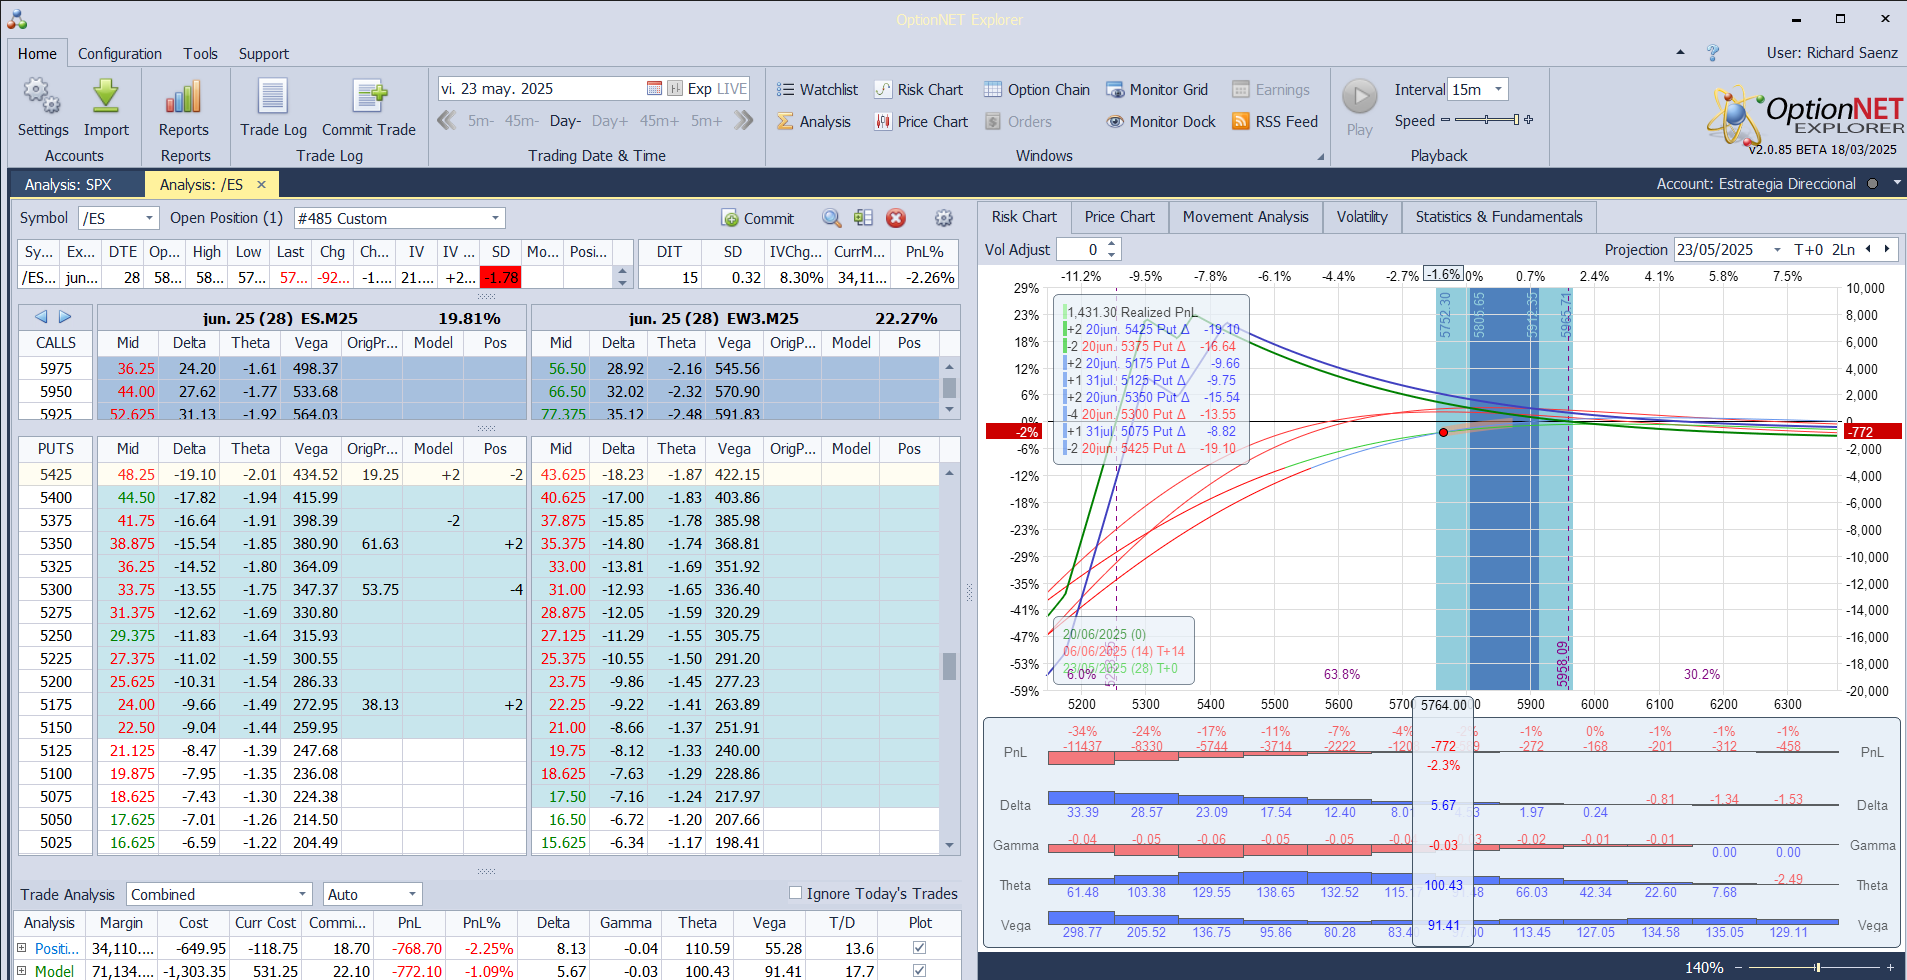Click the Play playback button

(x=1360, y=97)
